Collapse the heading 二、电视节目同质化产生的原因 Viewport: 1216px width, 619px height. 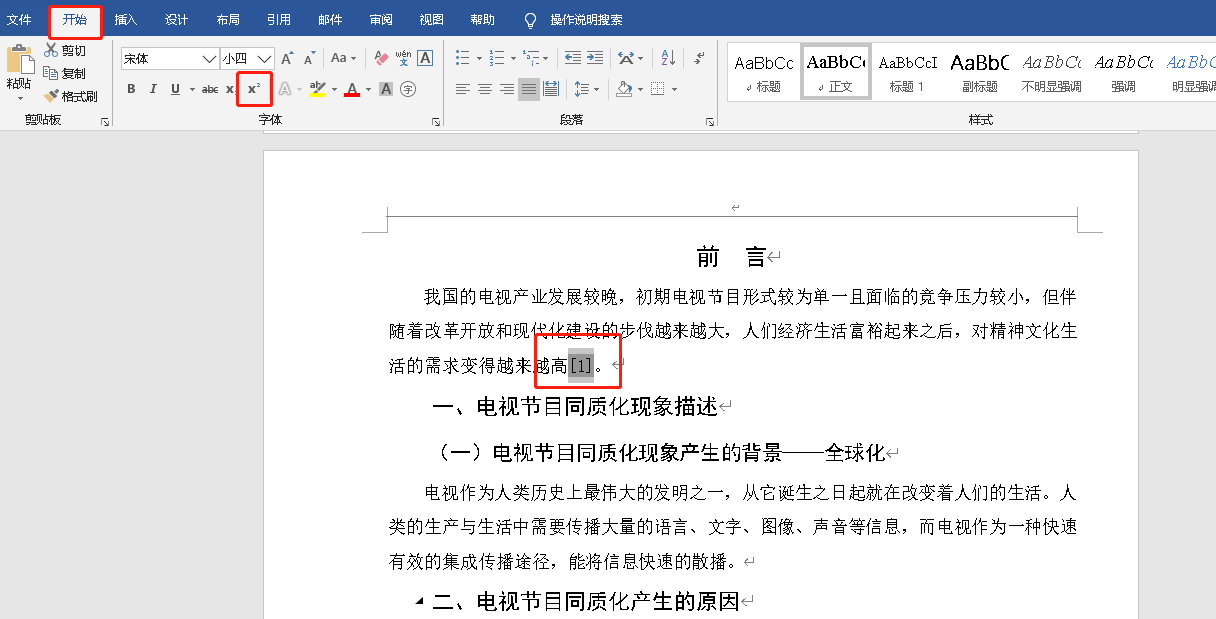(419, 601)
